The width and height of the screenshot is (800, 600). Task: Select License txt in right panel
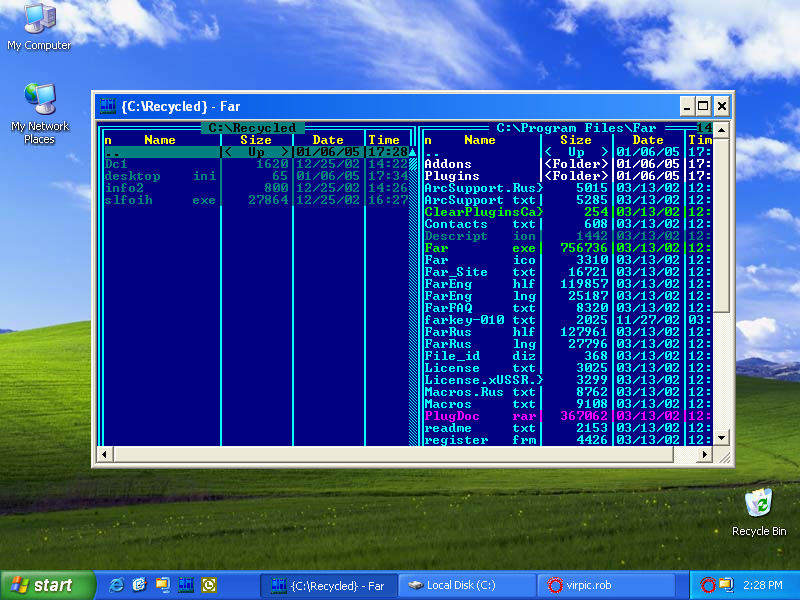pos(568,368)
